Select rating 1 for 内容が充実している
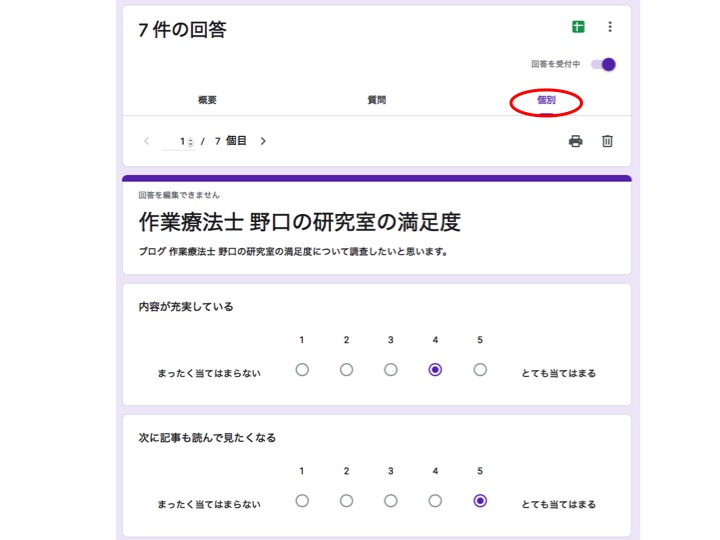720x540 pixels. (x=302, y=370)
